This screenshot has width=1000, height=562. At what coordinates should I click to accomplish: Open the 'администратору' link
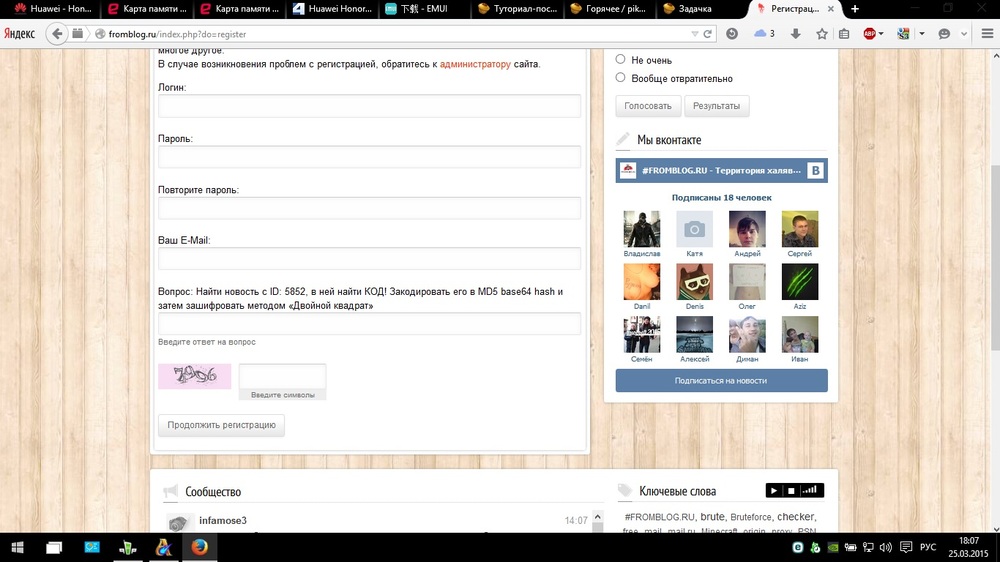coord(475,64)
